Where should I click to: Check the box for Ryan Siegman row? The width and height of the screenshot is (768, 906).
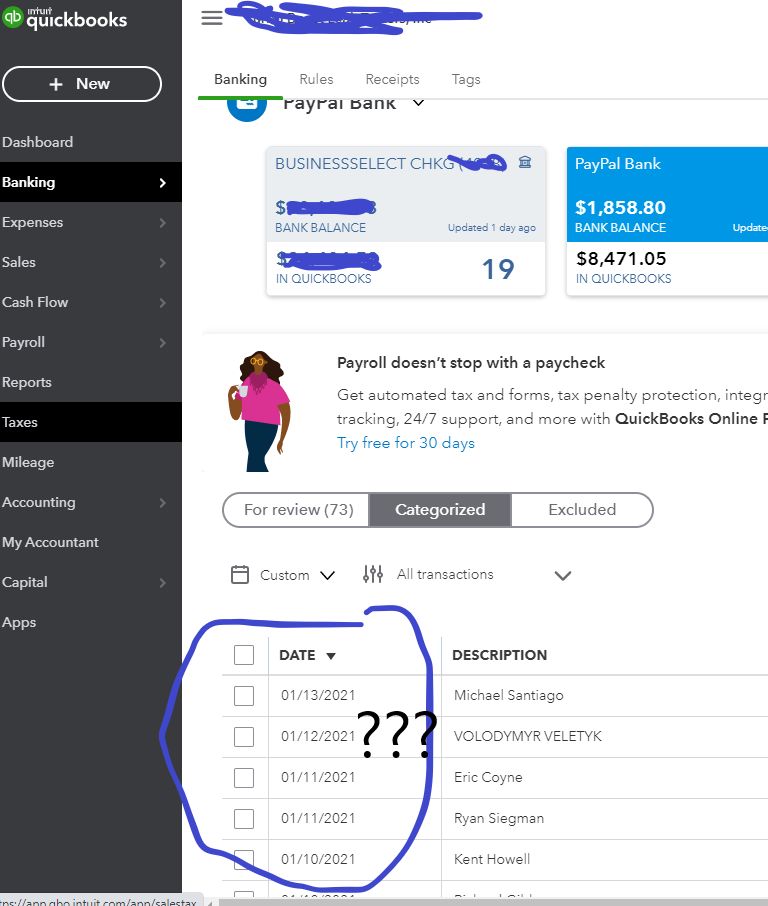click(244, 819)
